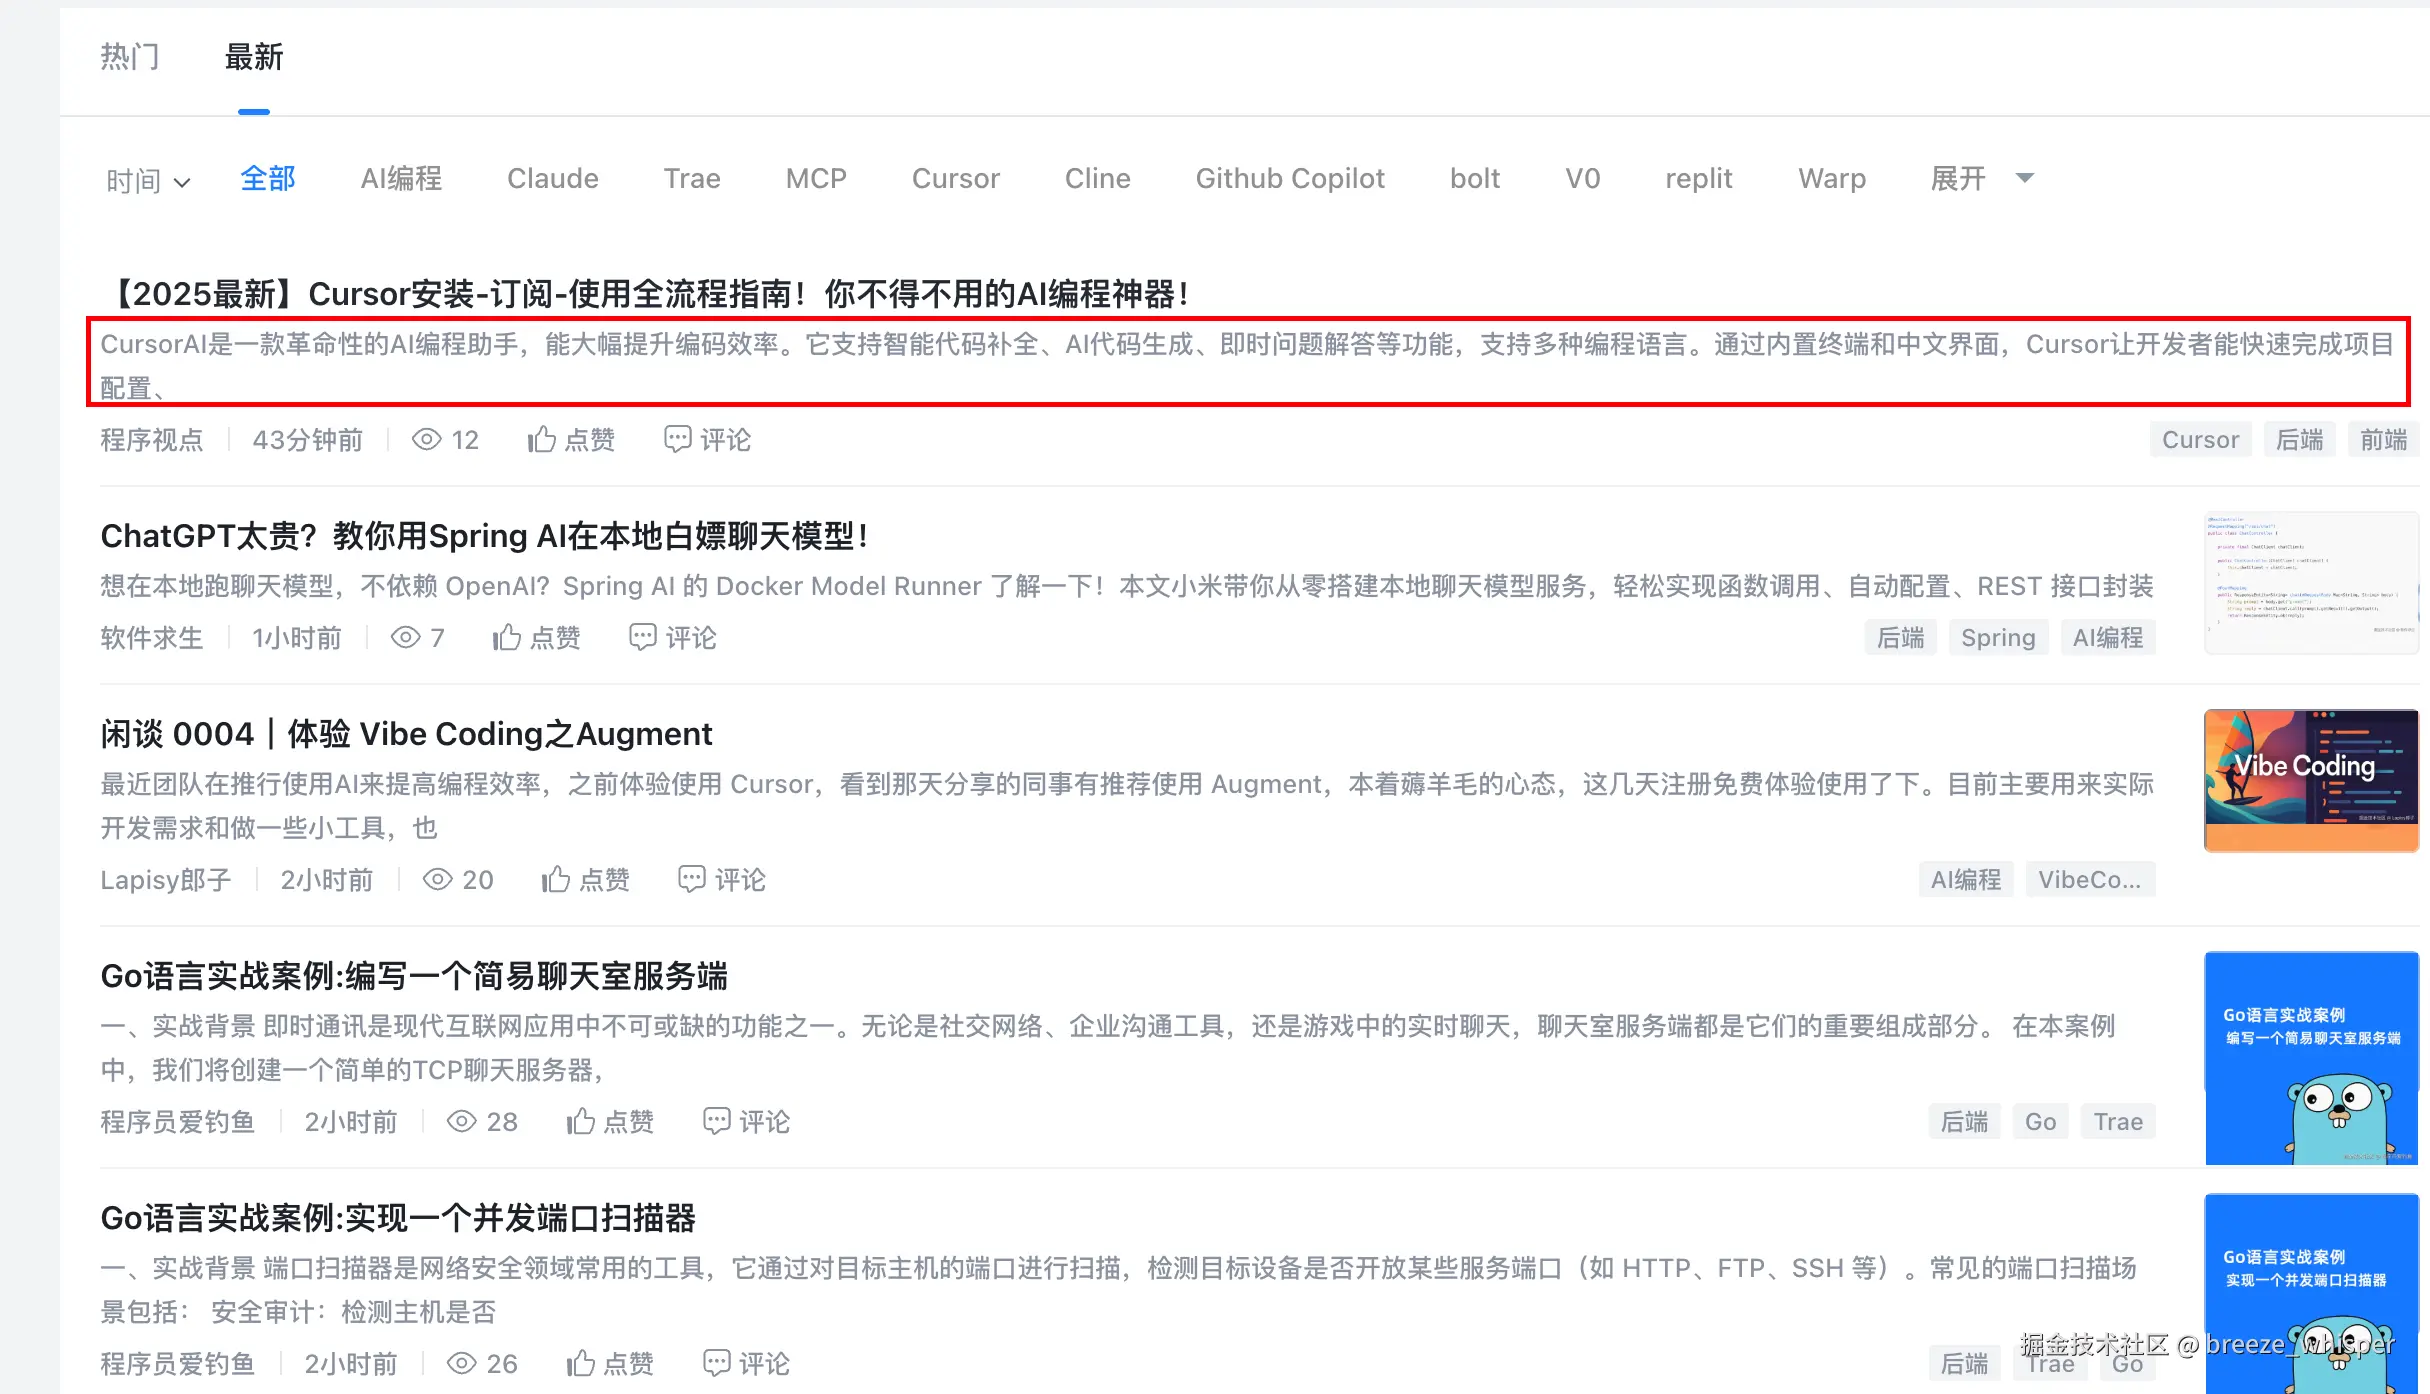The image size is (2430, 1394).
Task: Click the eye icon showing 12 views
Action: coord(427,439)
